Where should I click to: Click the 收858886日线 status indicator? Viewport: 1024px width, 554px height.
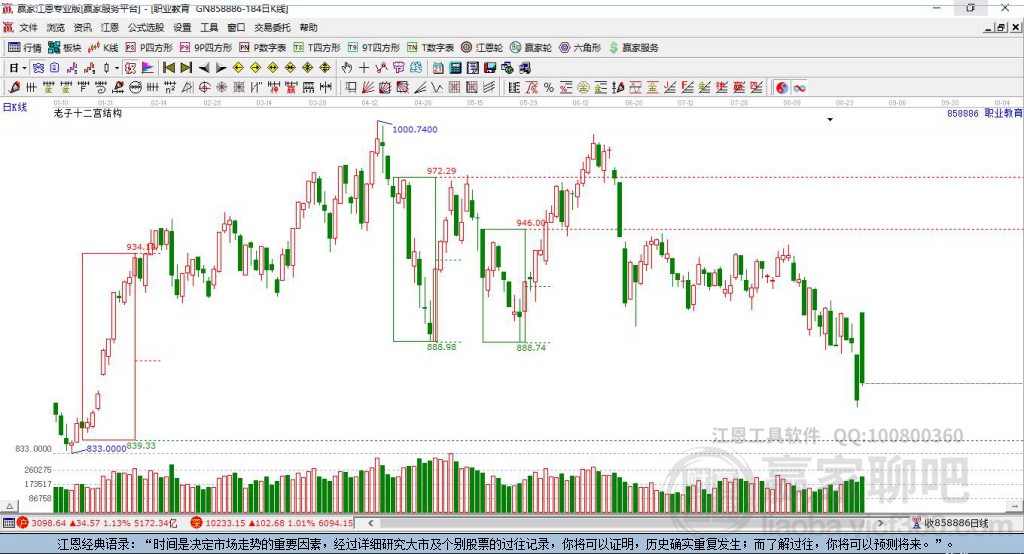[950, 523]
